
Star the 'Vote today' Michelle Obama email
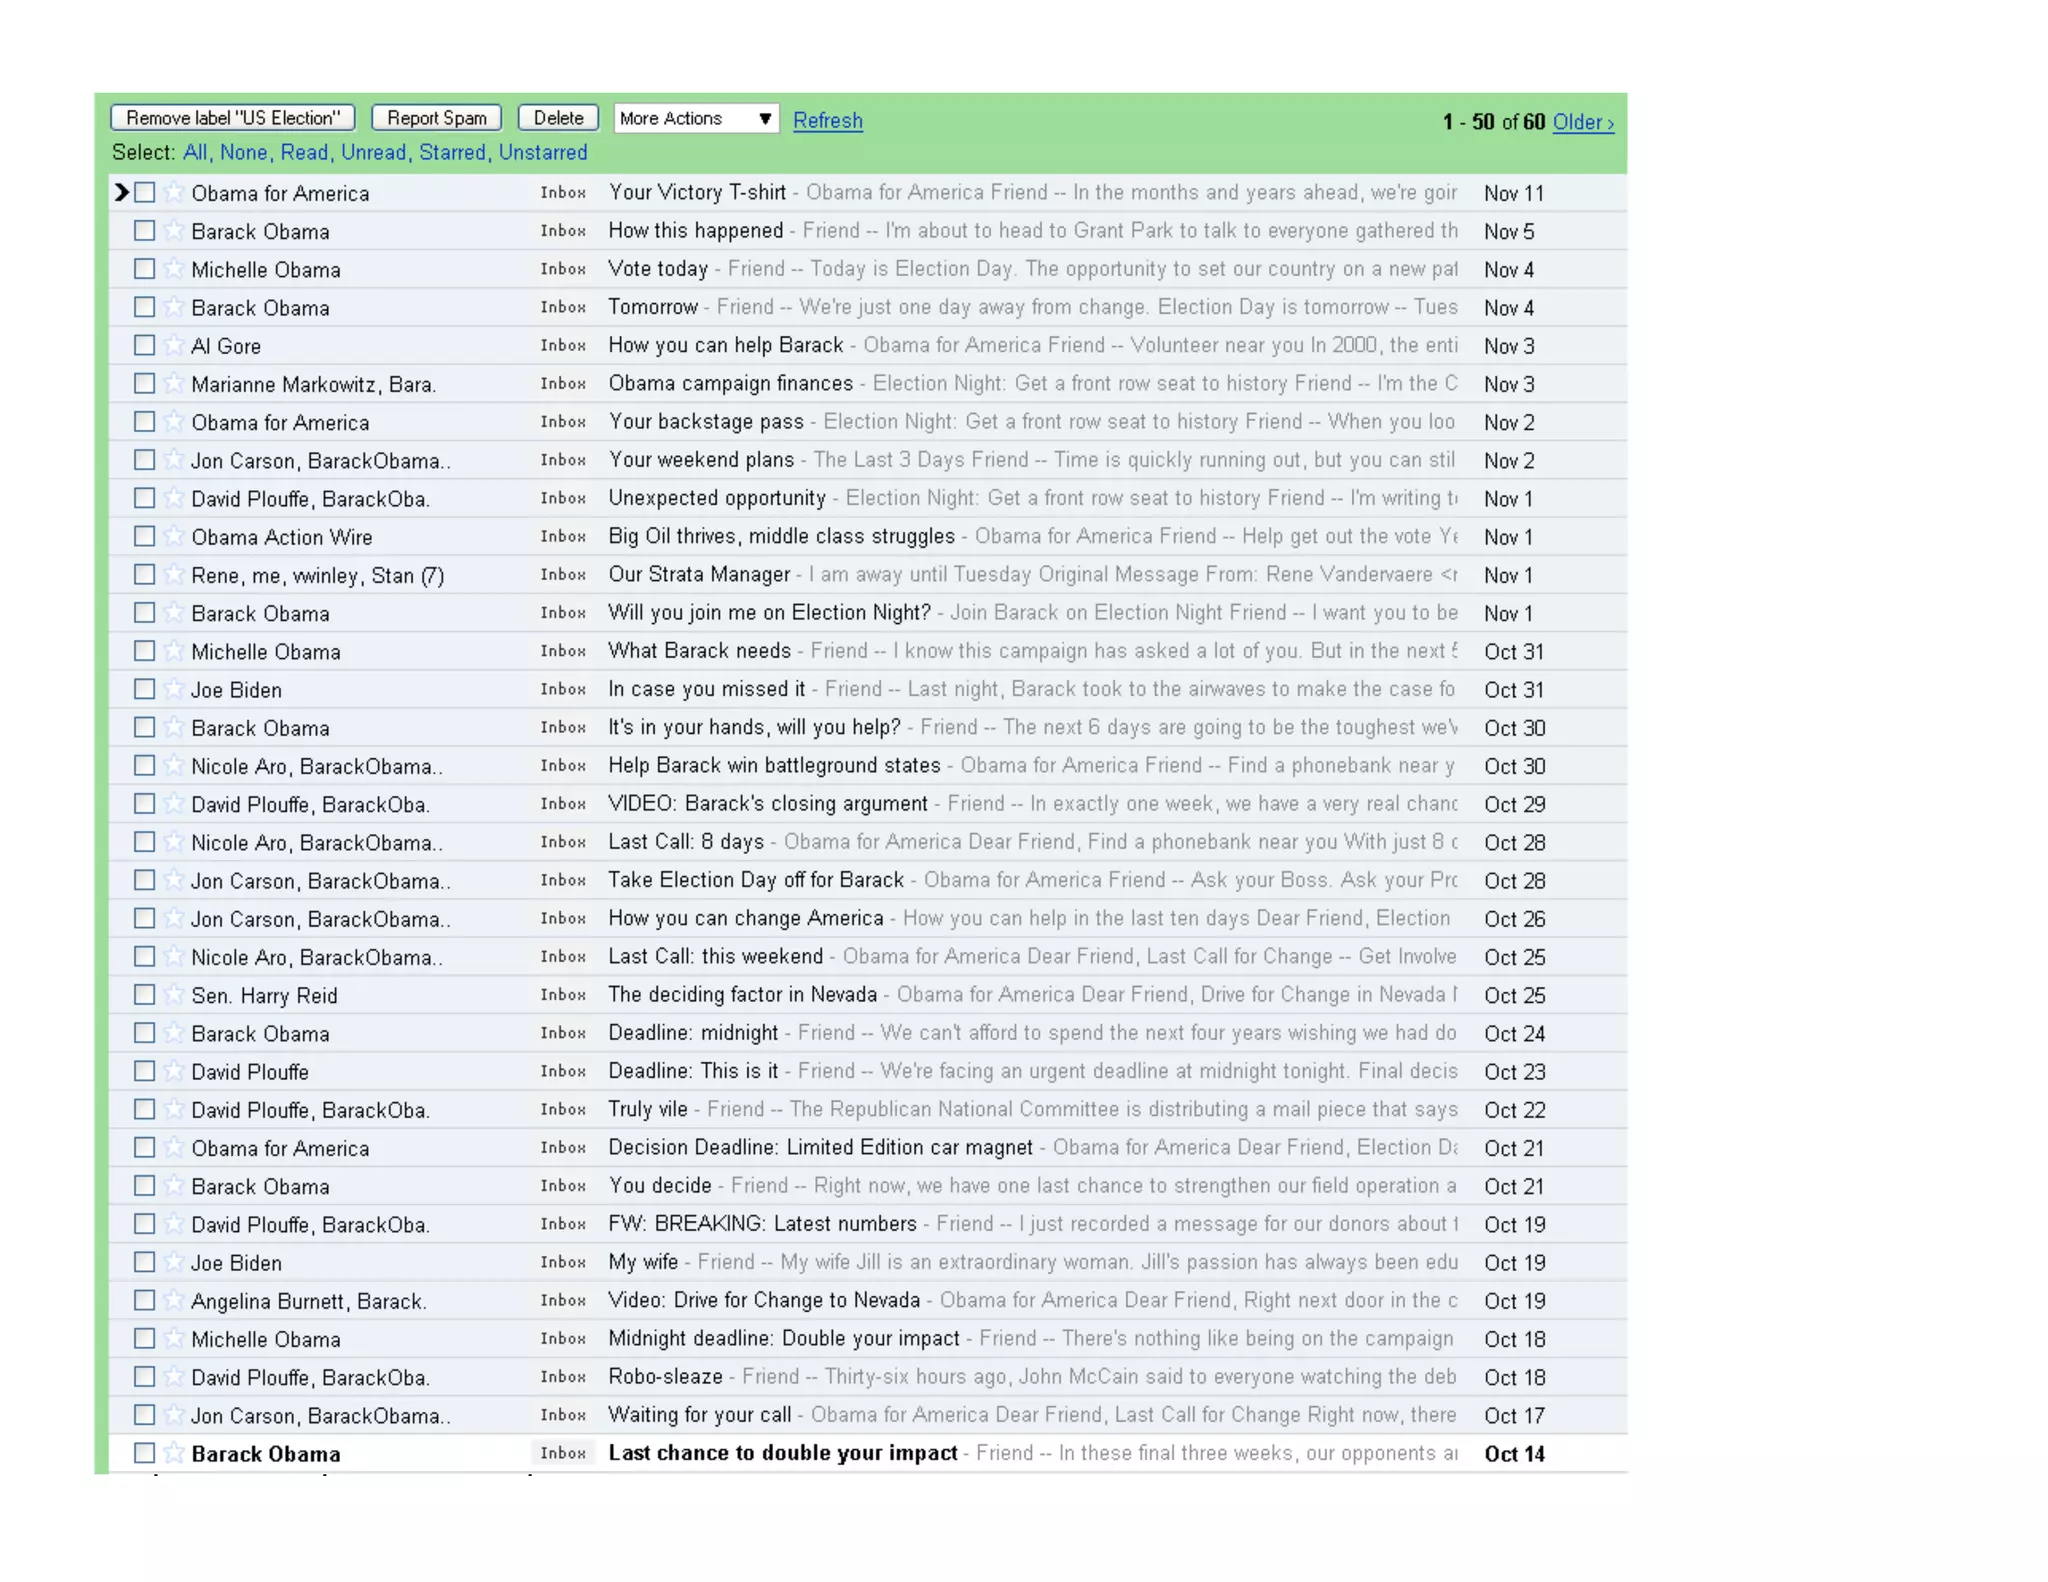point(174,268)
